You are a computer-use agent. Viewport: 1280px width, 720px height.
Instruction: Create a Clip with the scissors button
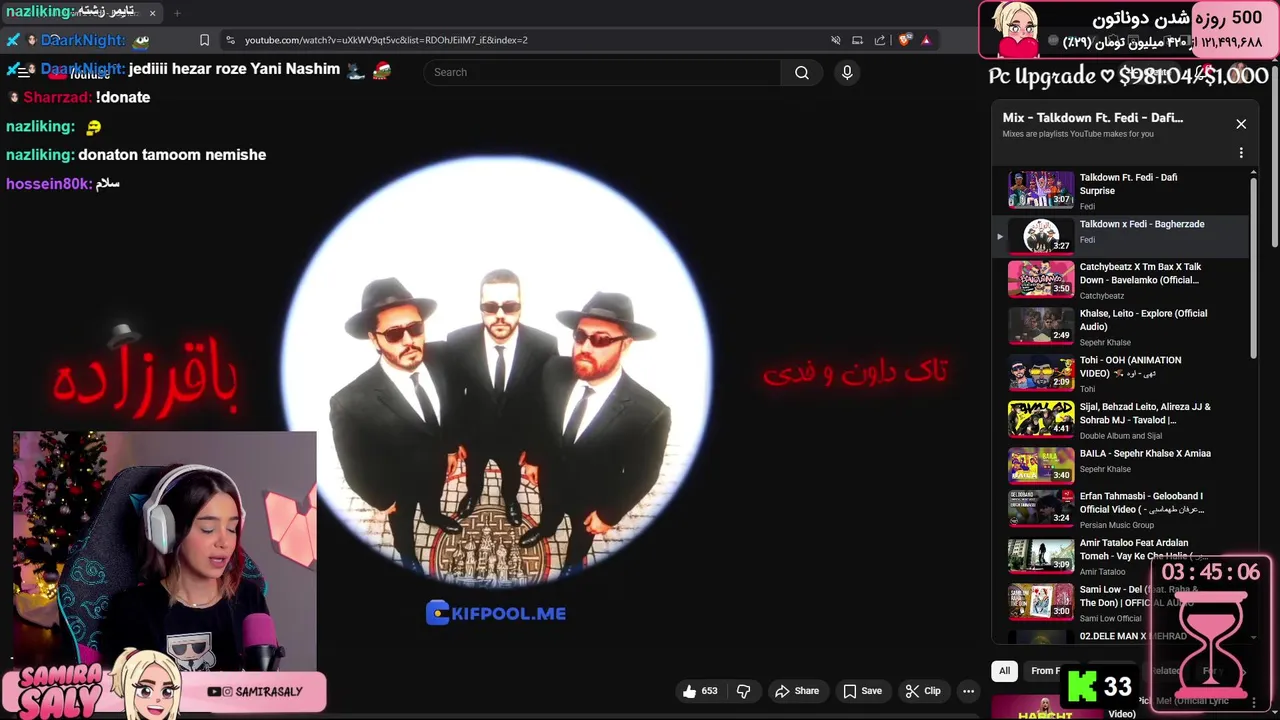[923, 691]
